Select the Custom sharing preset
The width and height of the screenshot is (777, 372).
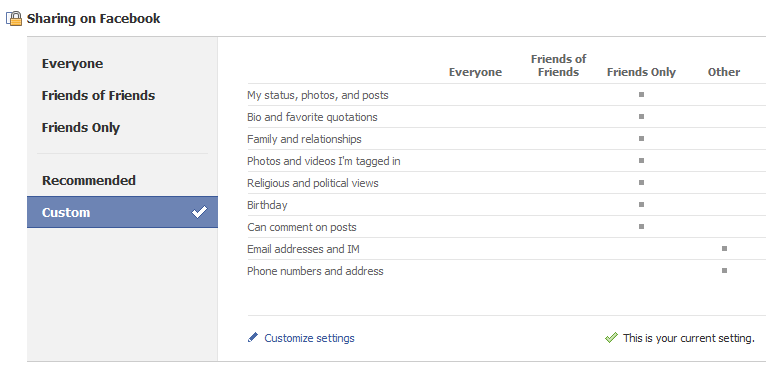[x=122, y=212]
